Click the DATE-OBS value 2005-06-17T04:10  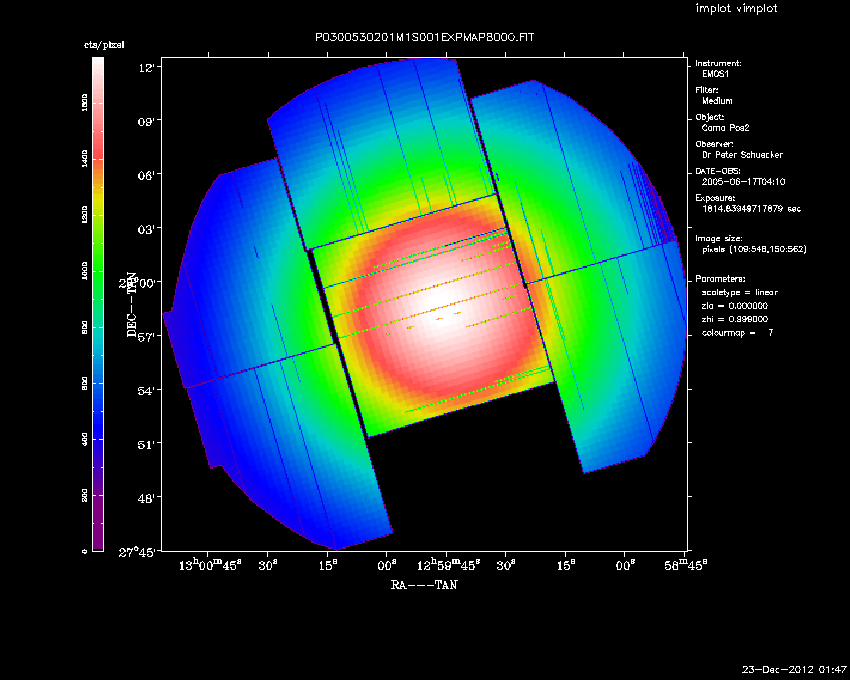736,182
